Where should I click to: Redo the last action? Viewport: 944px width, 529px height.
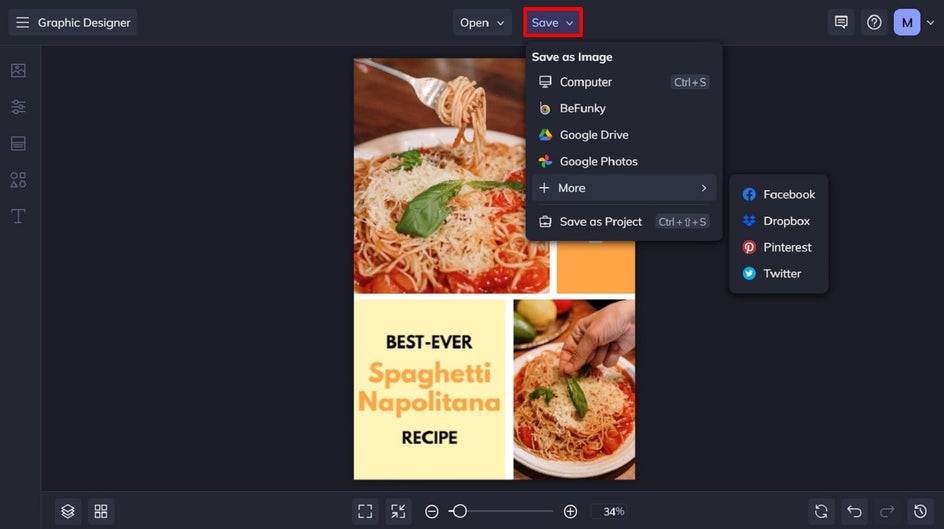887,511
